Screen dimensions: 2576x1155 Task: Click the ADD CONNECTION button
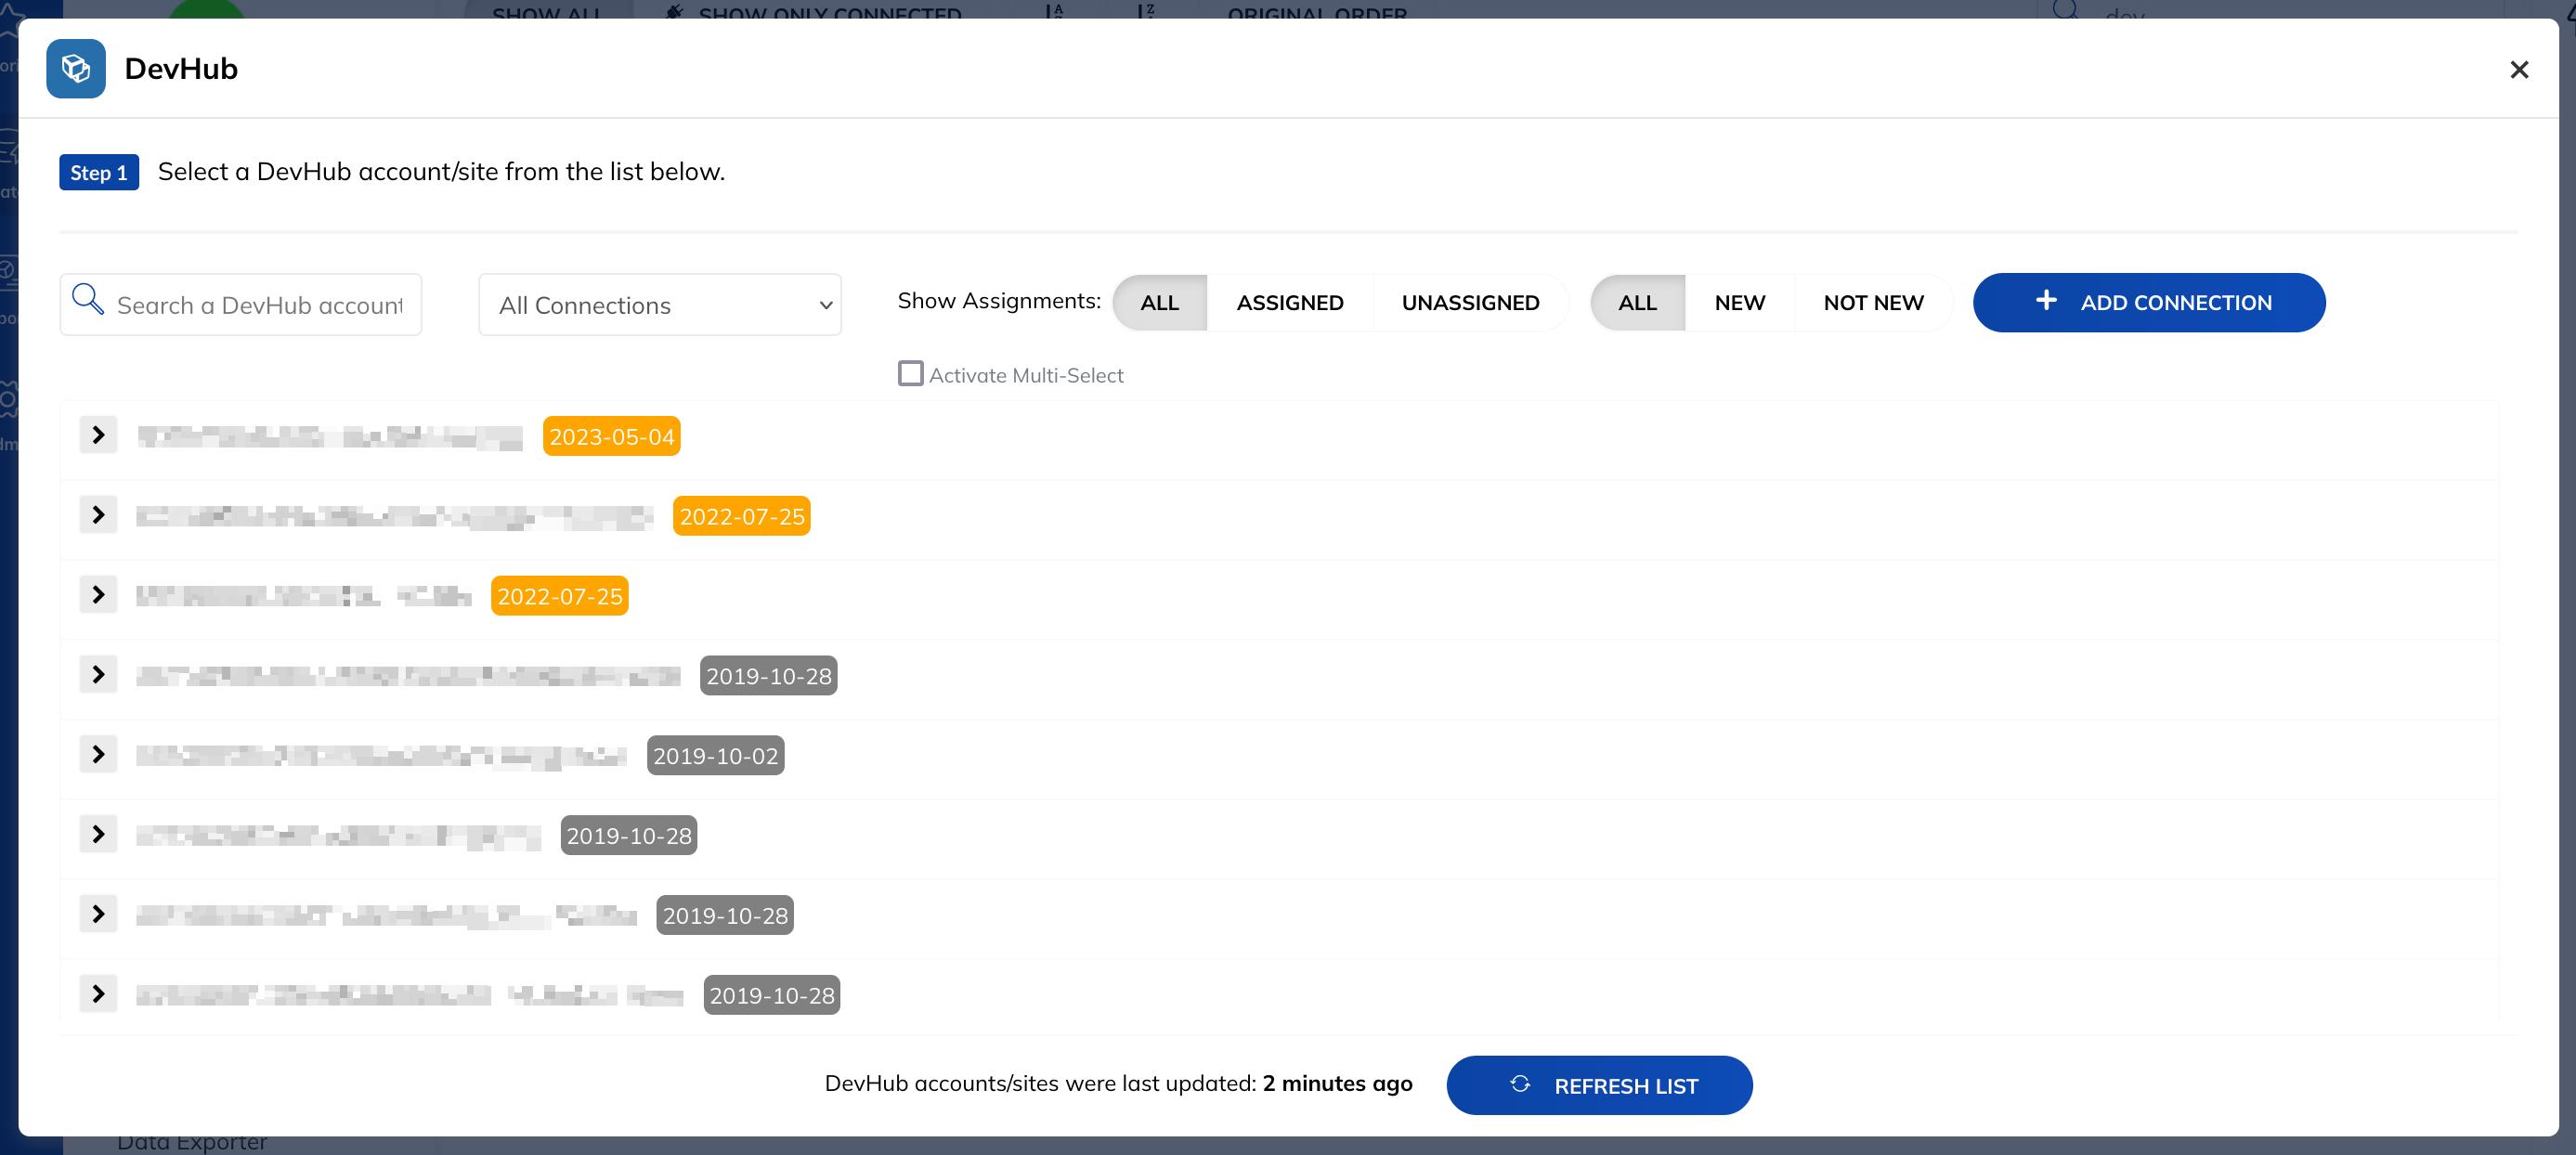(2148, 302)
